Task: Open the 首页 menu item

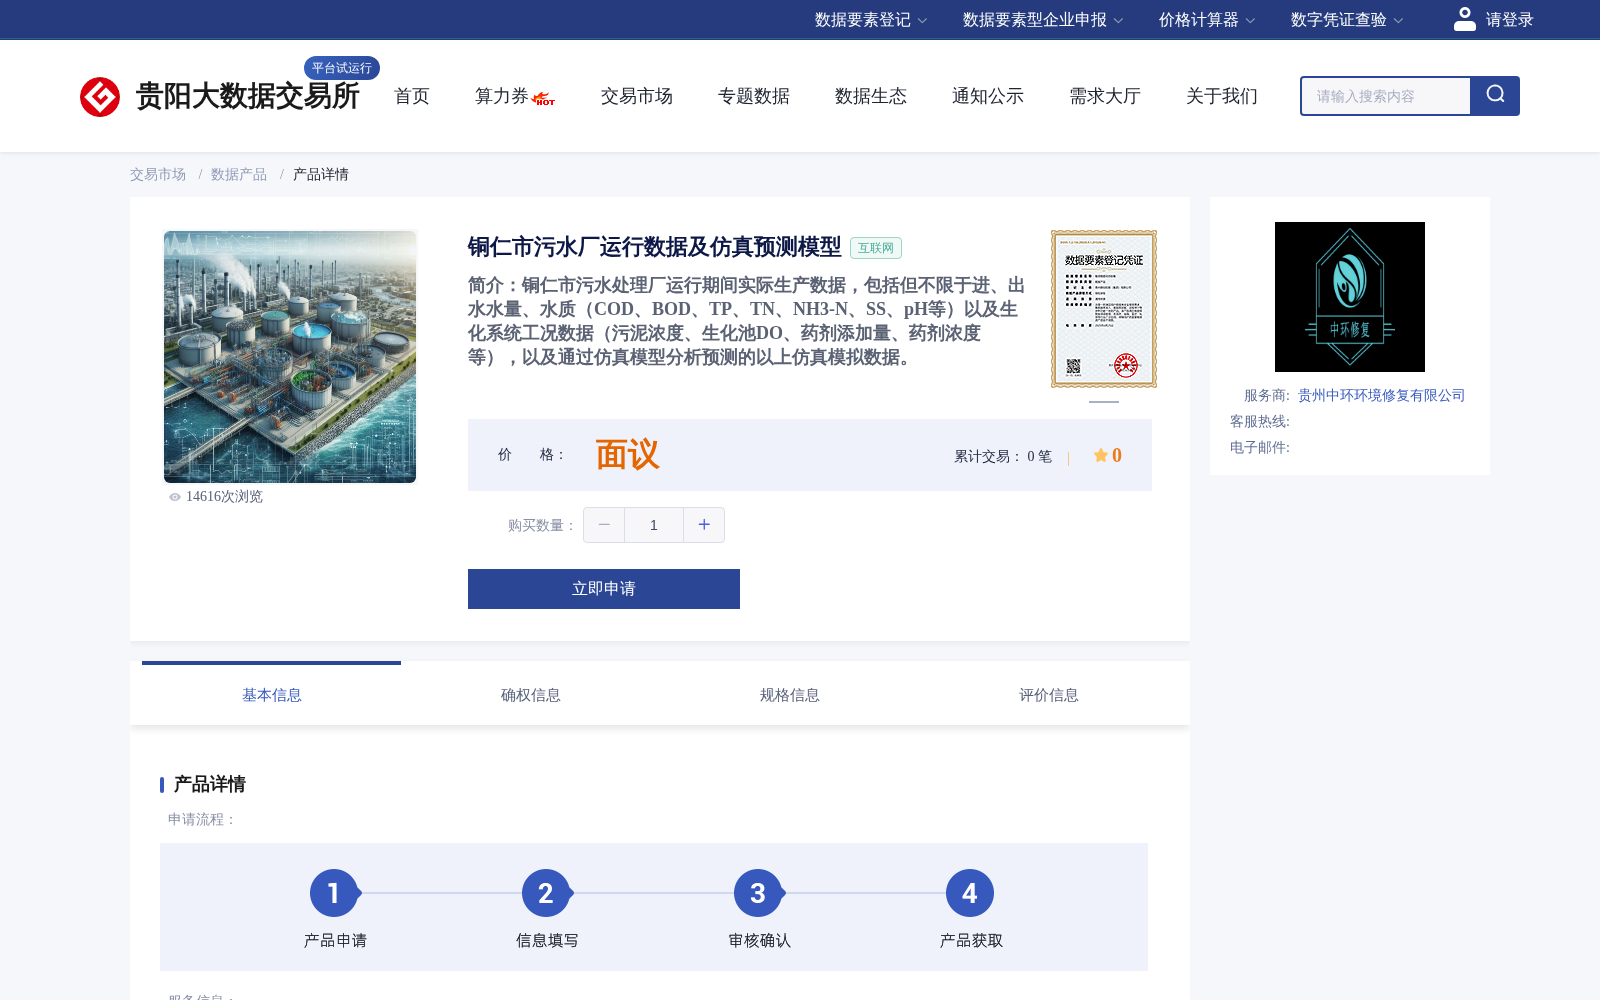Action: 412,96
